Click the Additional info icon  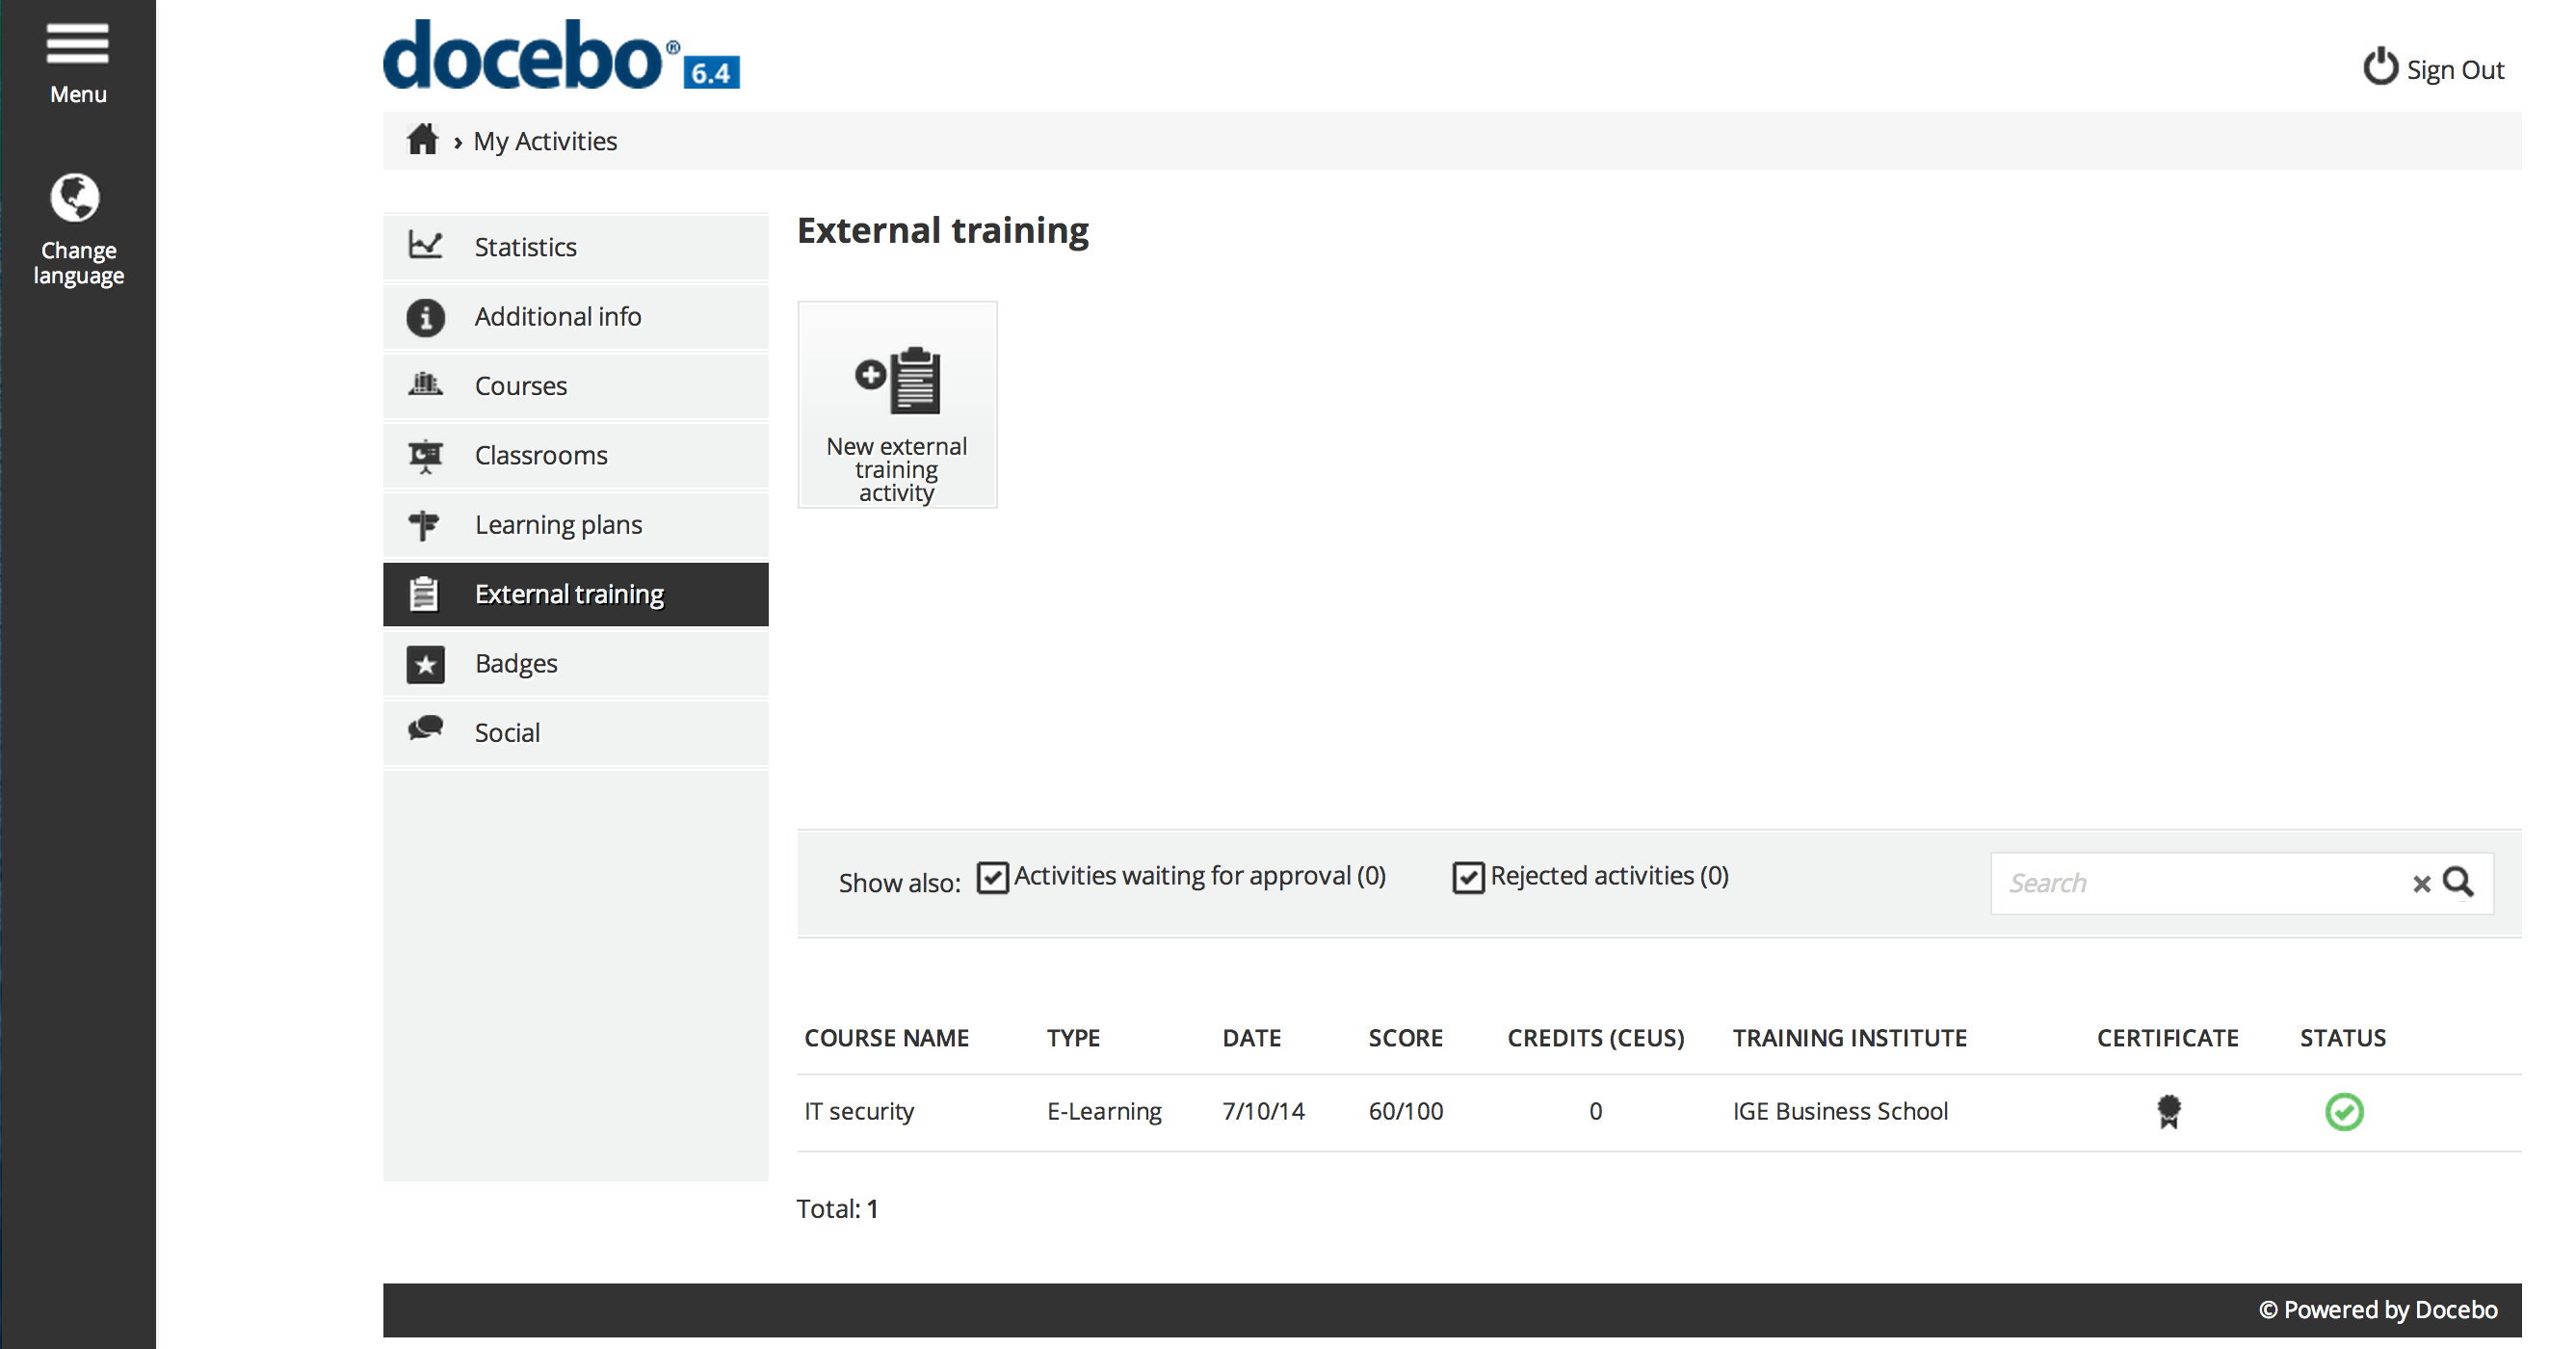point(425,317)
